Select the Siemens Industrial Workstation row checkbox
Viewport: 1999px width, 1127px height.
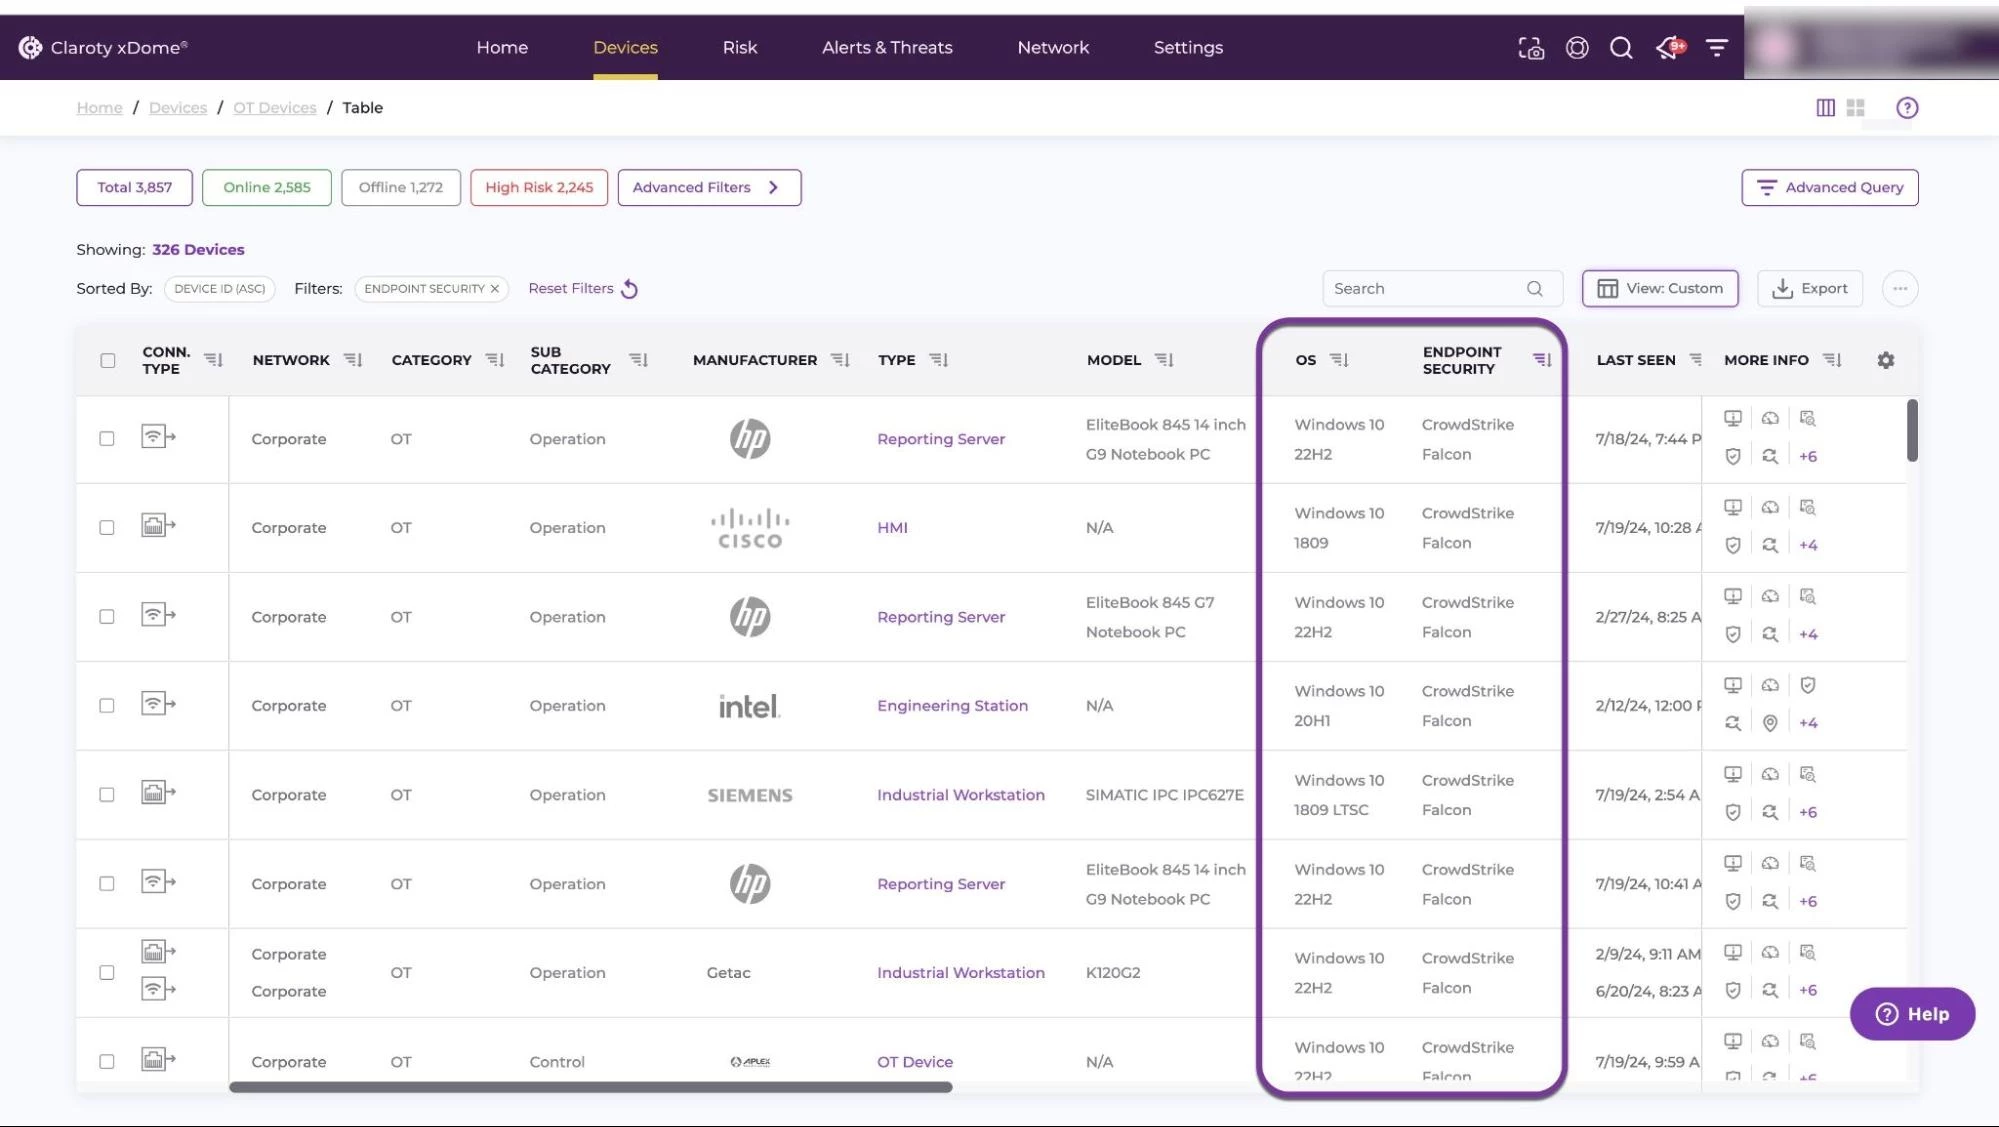click(107, 794)
